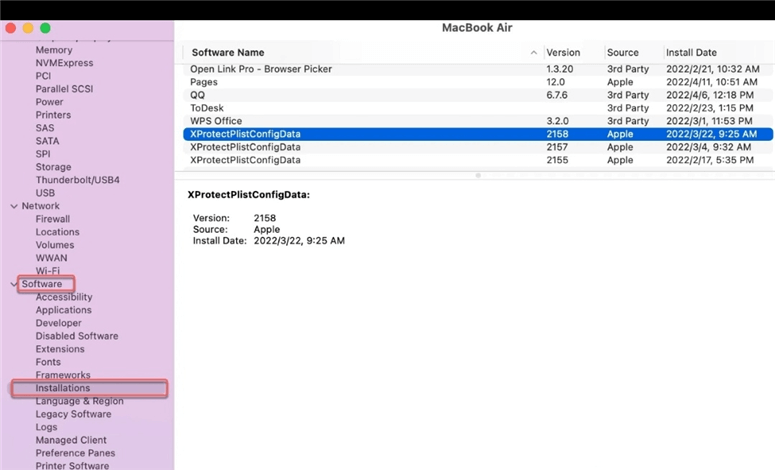Select SATA in the sidebar
This screenshot has width=775, height=470.
coord(47,141)
